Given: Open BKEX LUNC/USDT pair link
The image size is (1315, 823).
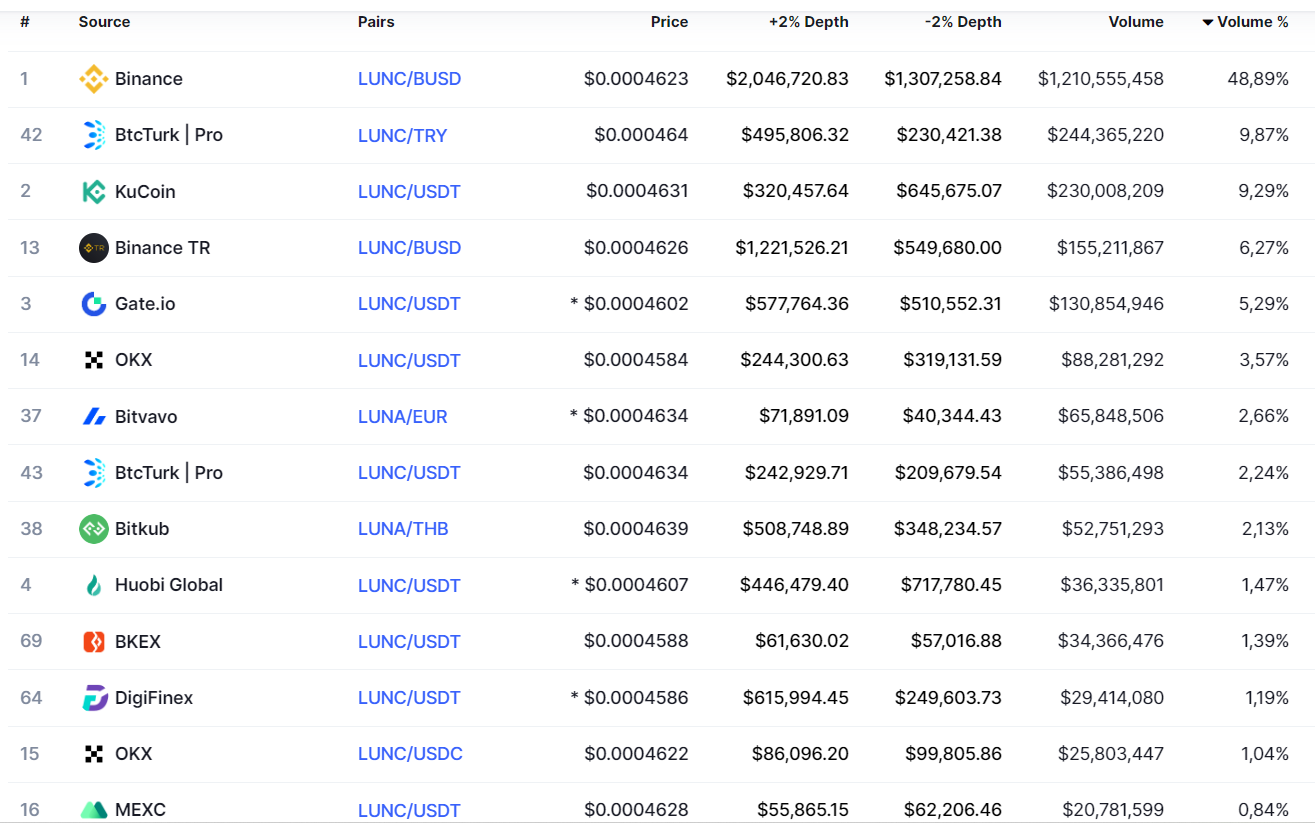Looking at the screenshot, I should pyautogui.click(x=409, y=642).
